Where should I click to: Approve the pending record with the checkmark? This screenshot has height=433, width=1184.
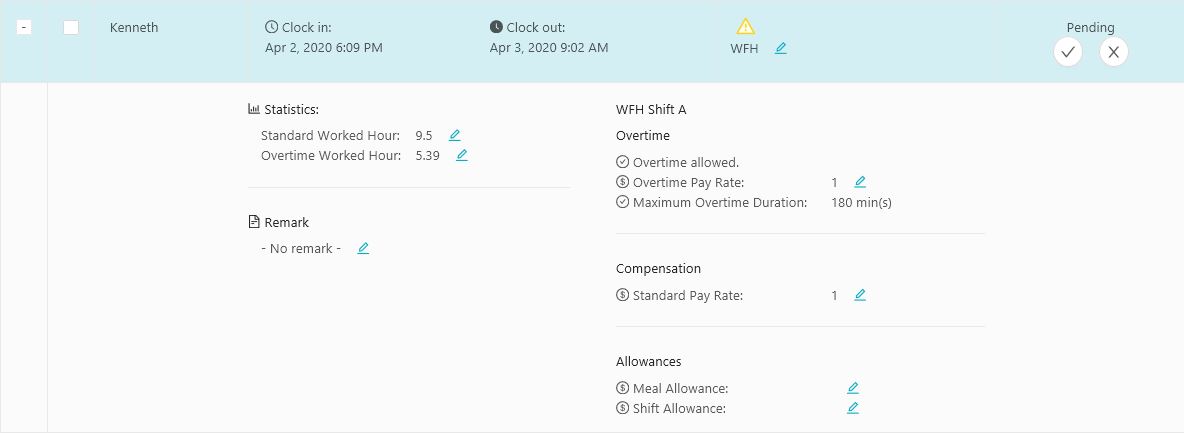[x=1068, y=52]
